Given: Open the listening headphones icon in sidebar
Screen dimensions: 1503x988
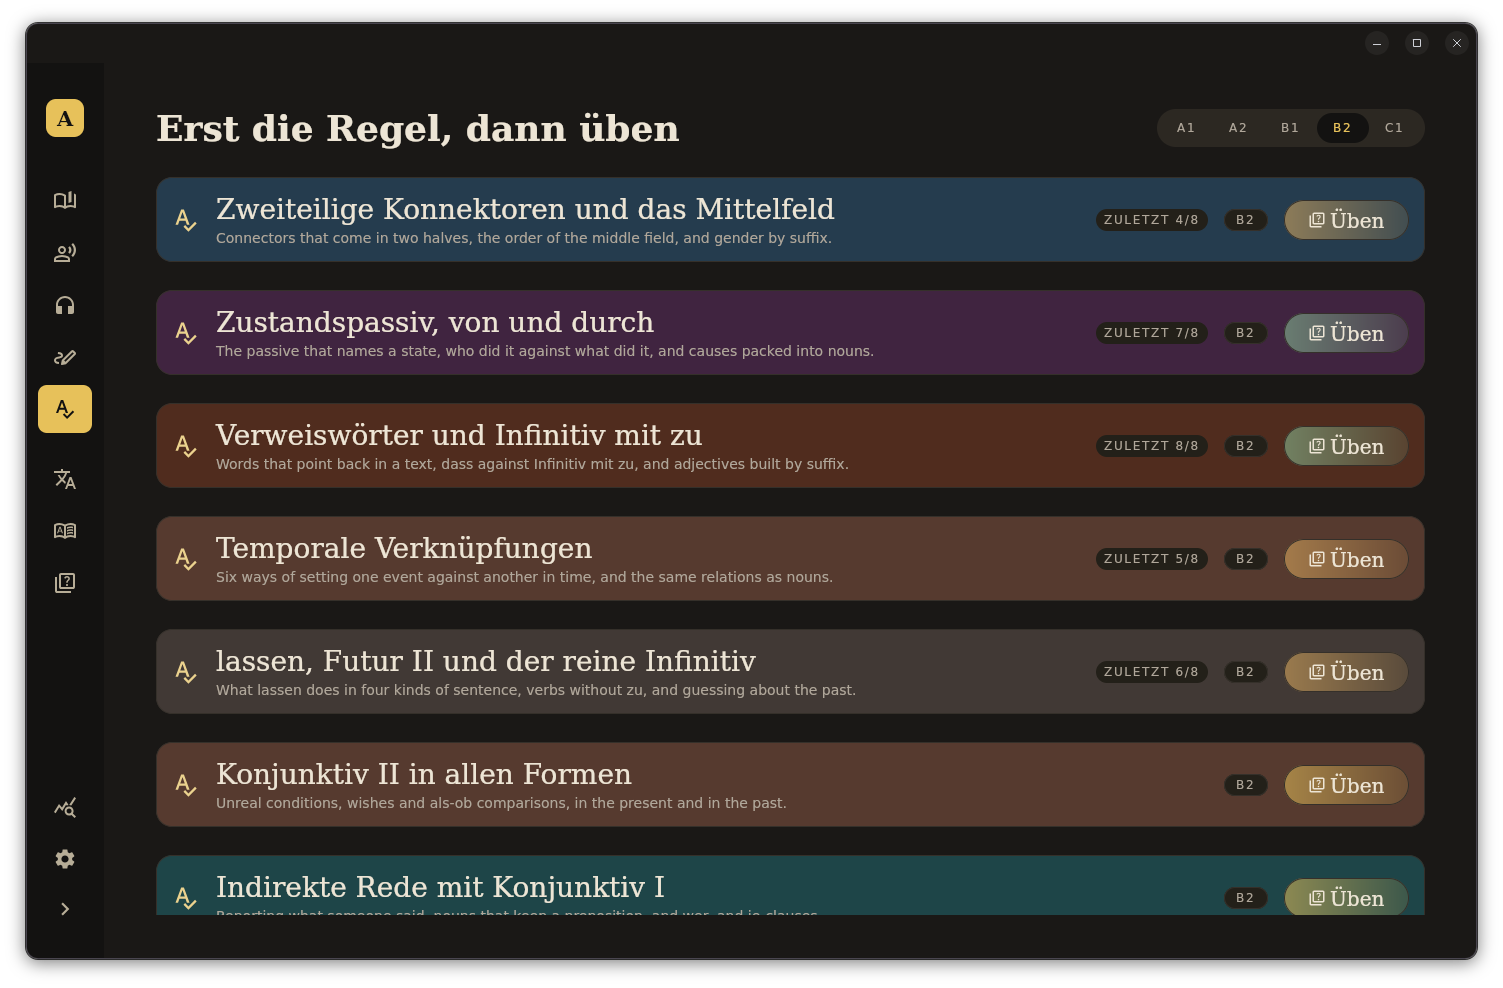Looking at the screenshot, I should (x=65, y=305).
